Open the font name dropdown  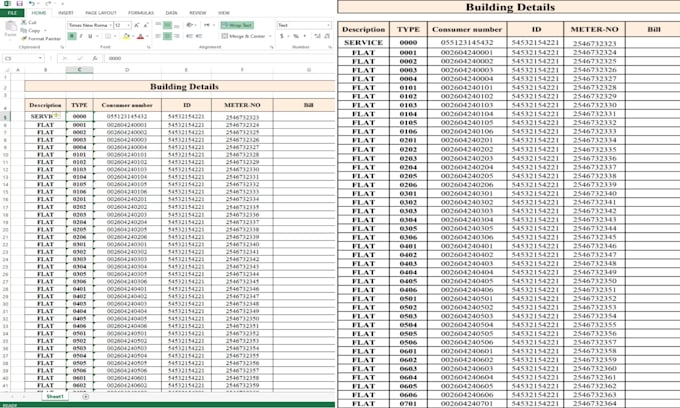point(110,25)
